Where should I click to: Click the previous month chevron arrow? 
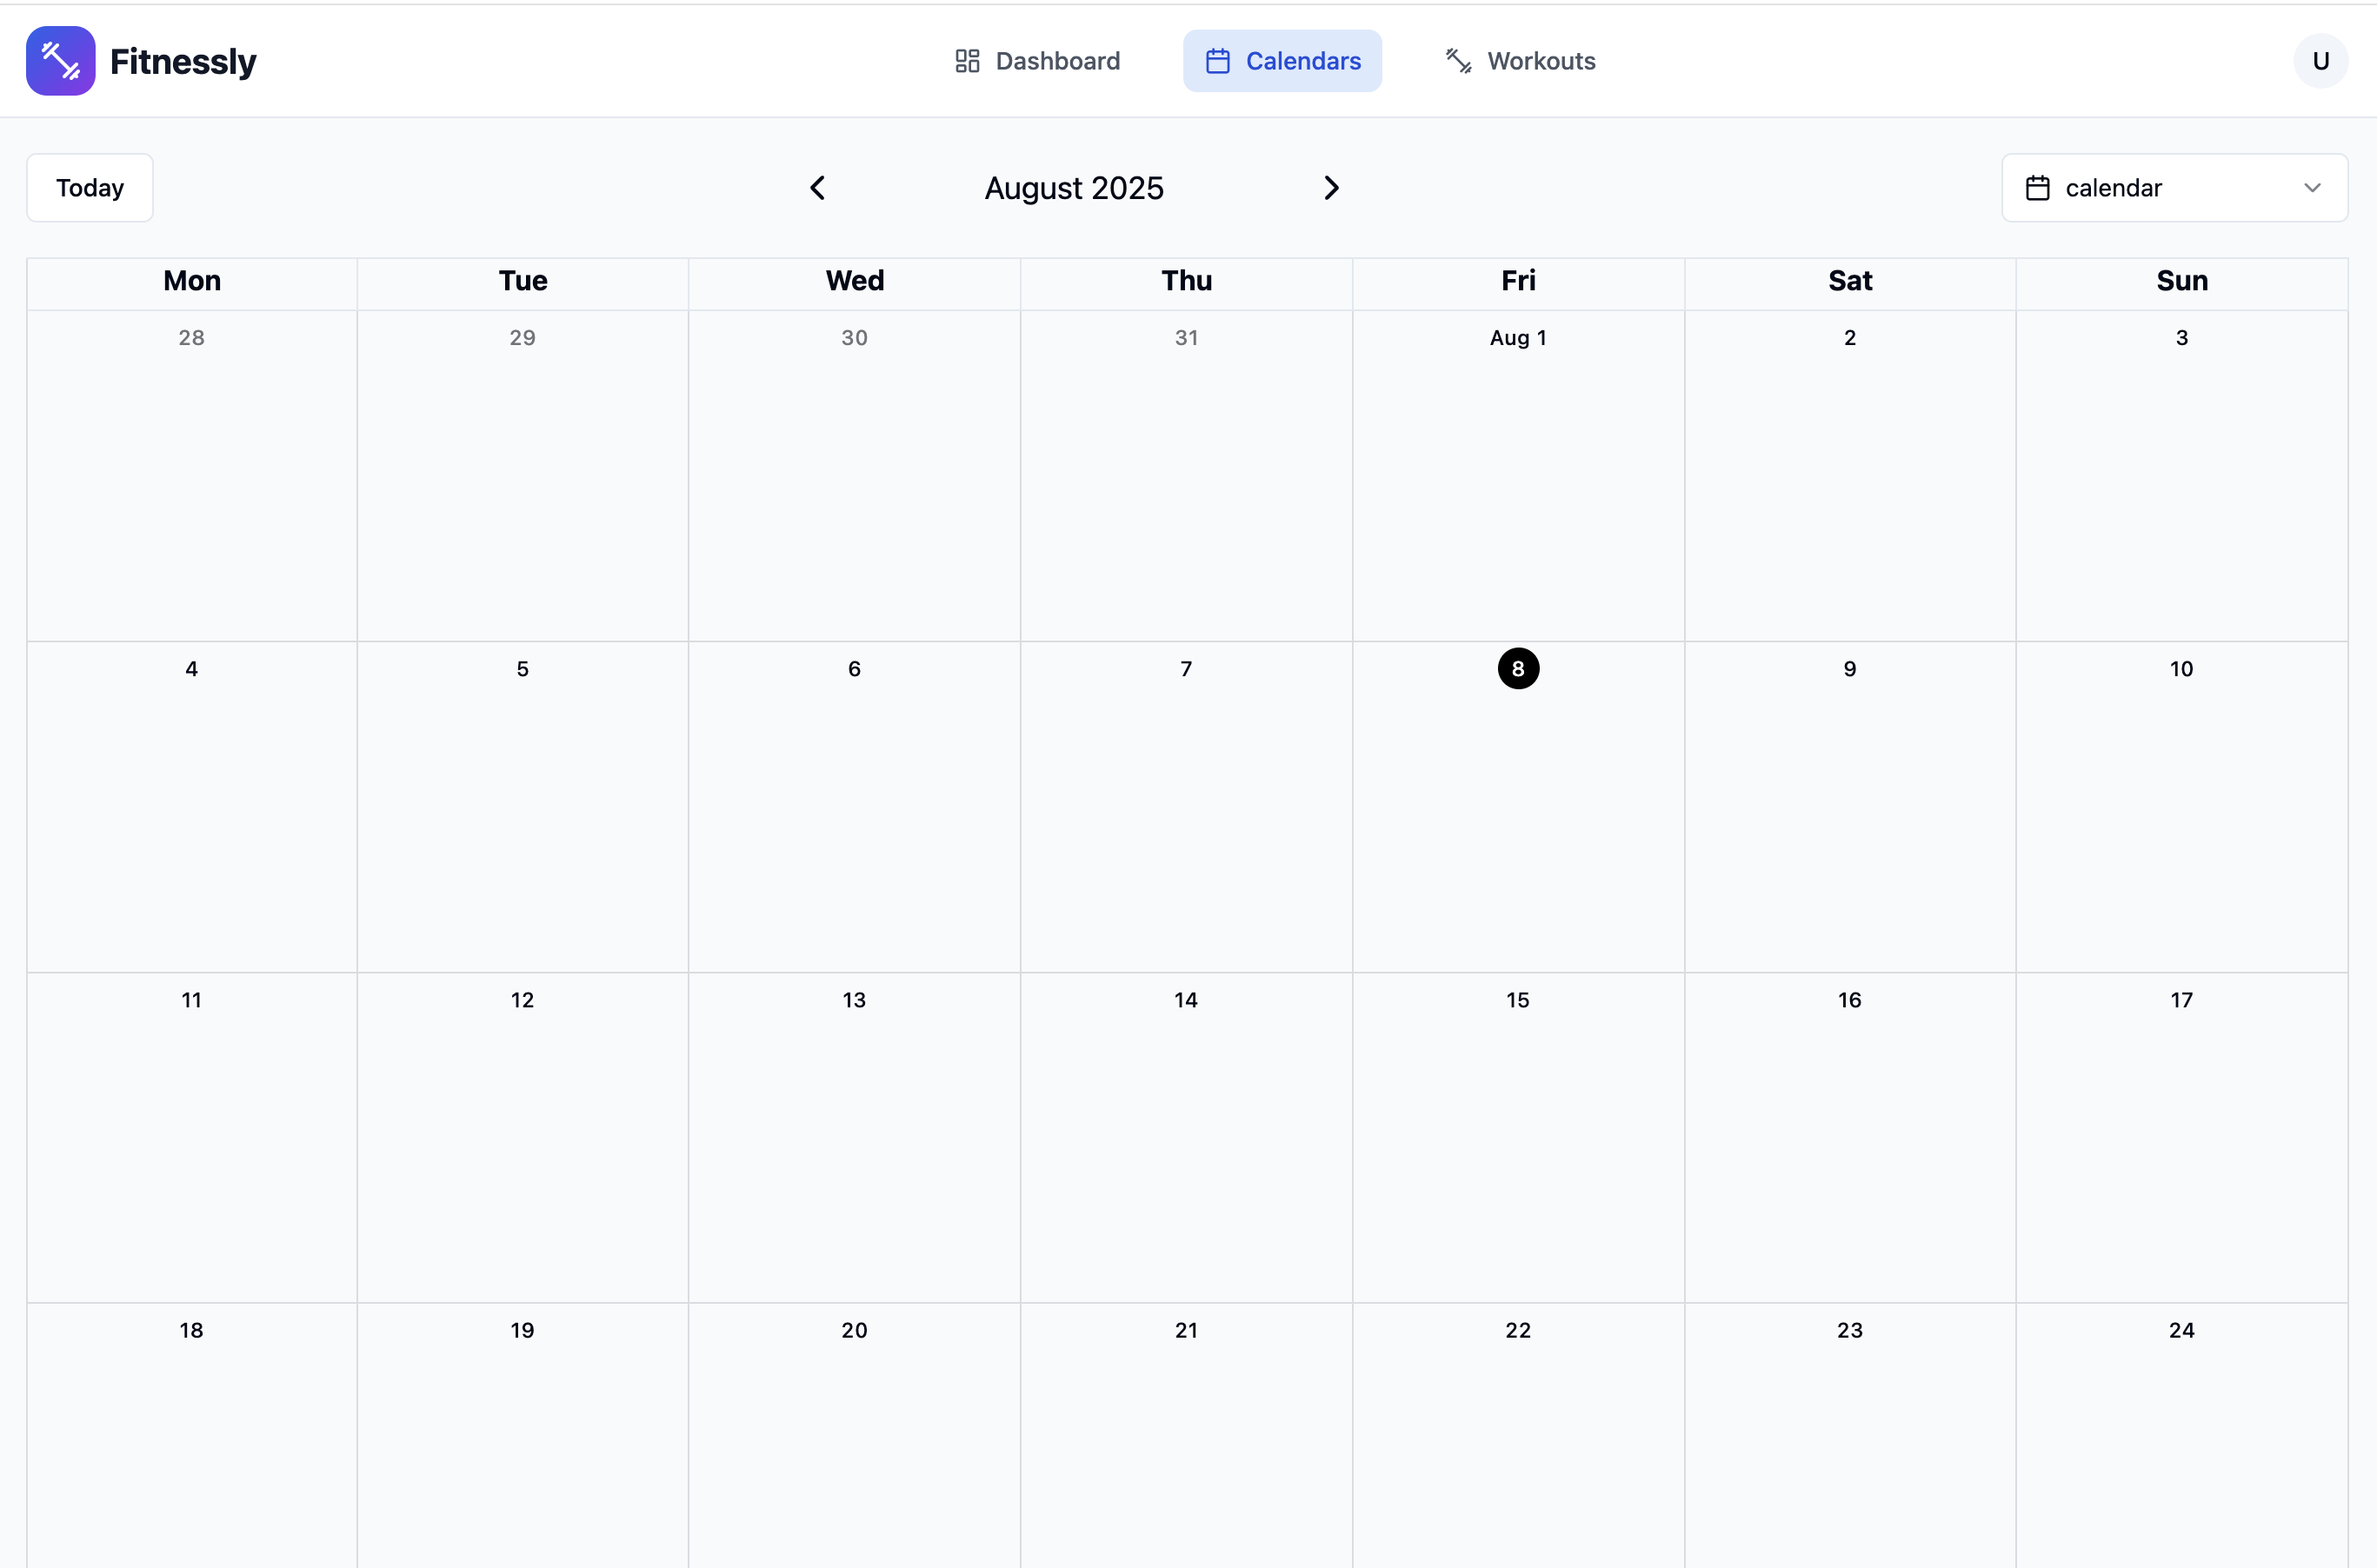point(817,187)
